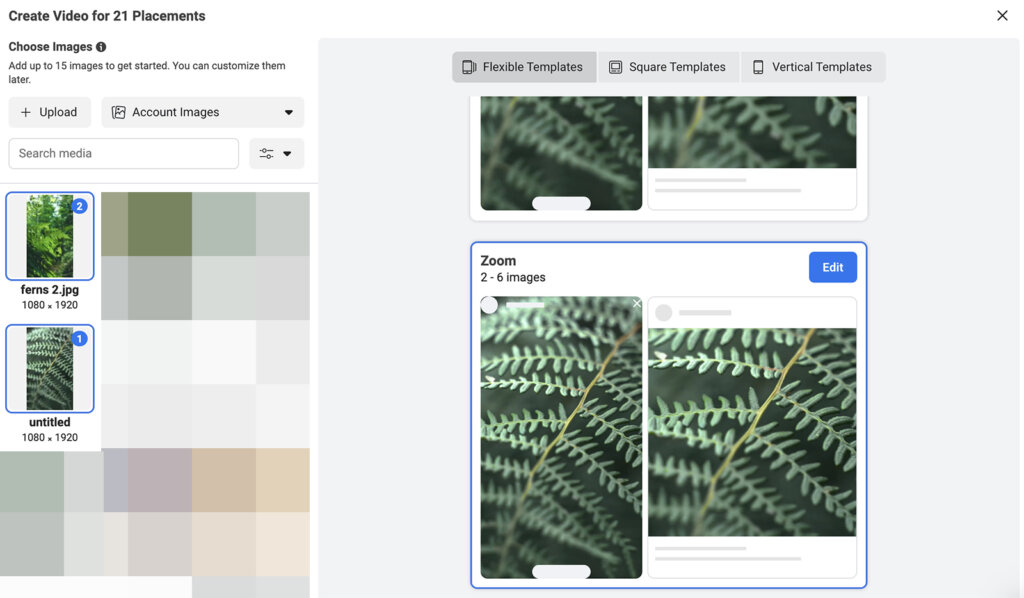Click the Flexible Templates device icon
Viewport: 1024px width, 598px height.
[469, 67]
